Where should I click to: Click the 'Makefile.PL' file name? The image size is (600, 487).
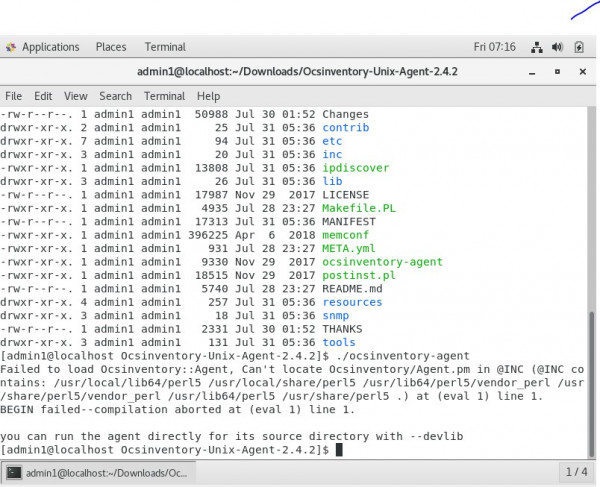click(359, 208)
